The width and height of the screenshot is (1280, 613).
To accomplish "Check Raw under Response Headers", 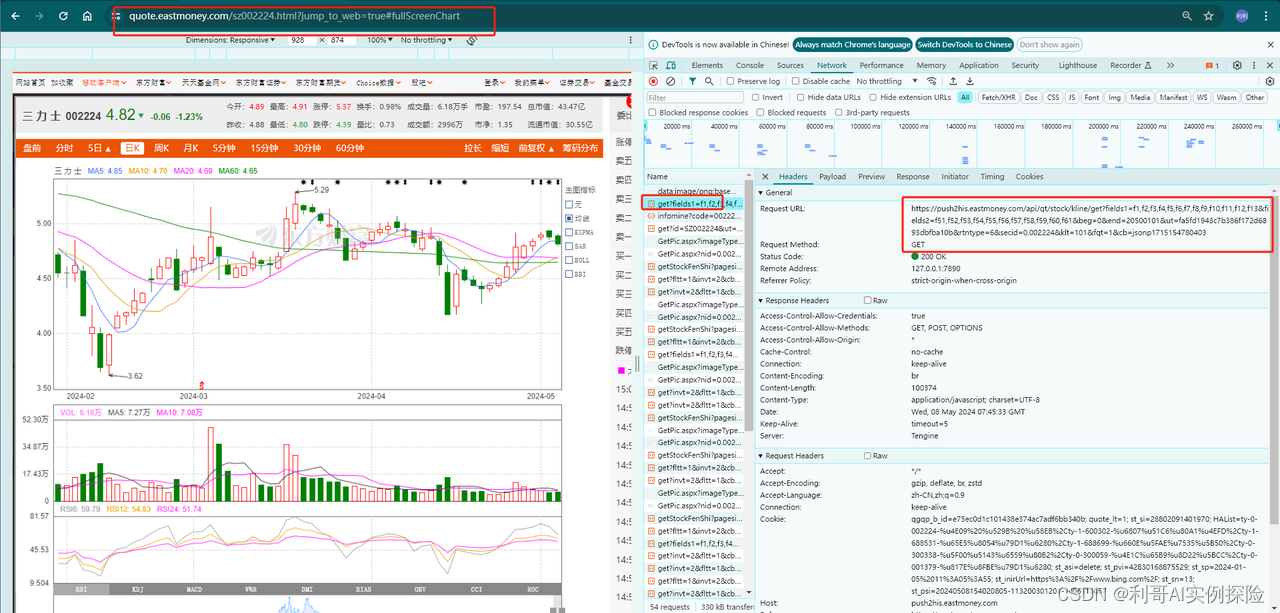I will coord(867,300).
